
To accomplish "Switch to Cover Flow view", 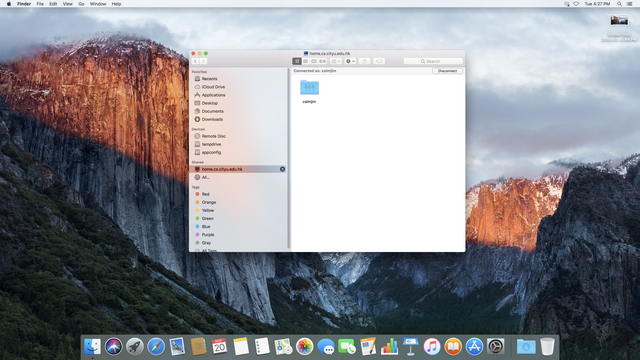I will pos(322,61).
